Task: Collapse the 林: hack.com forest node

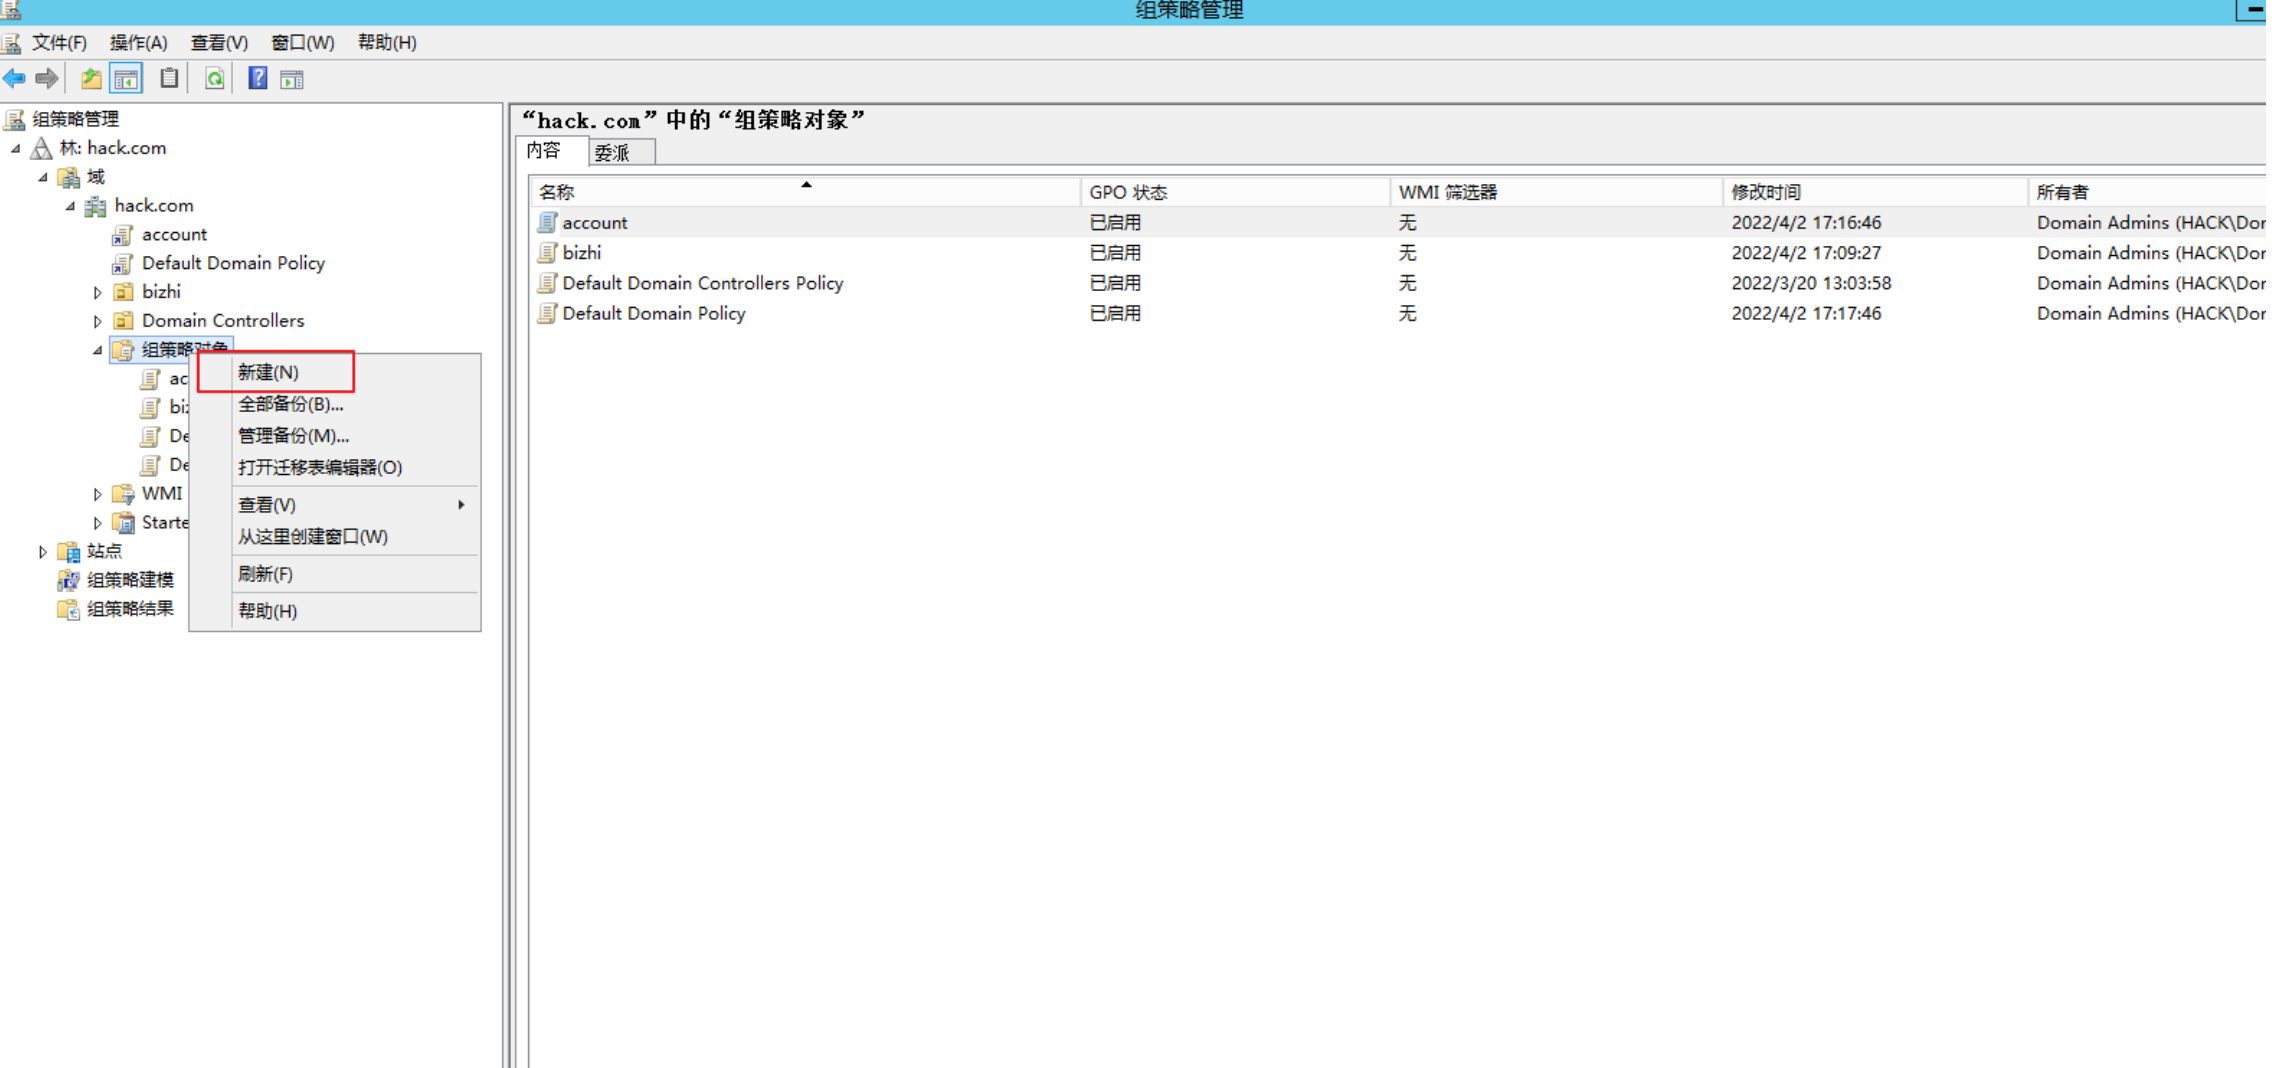Action: click(x=16, y=148)
